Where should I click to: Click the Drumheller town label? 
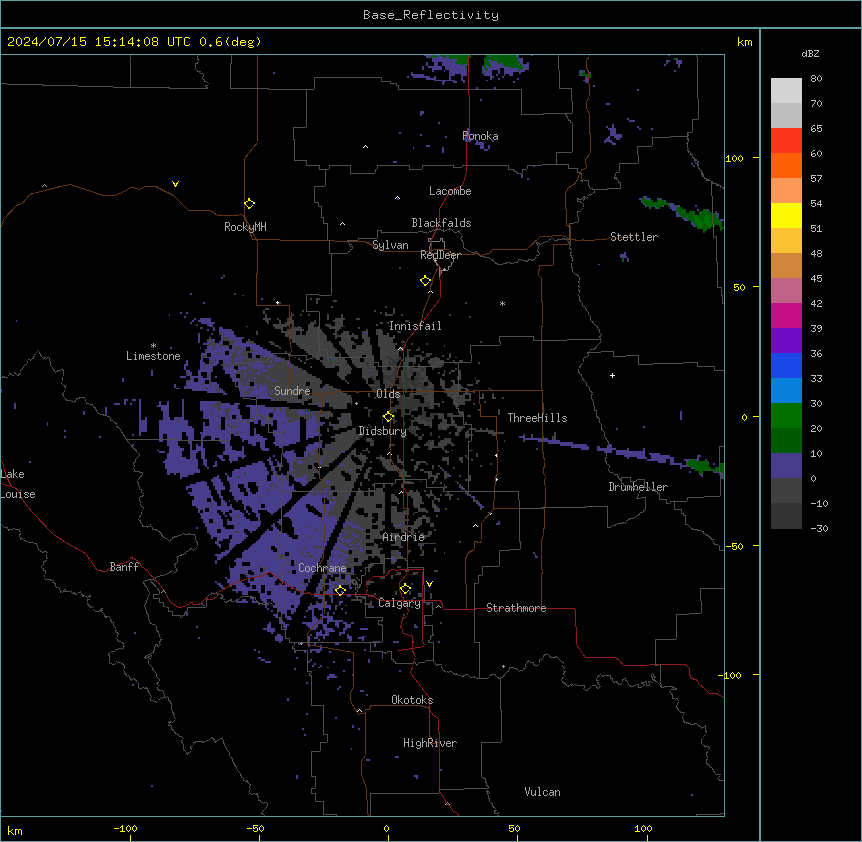(x=638, y=487)
